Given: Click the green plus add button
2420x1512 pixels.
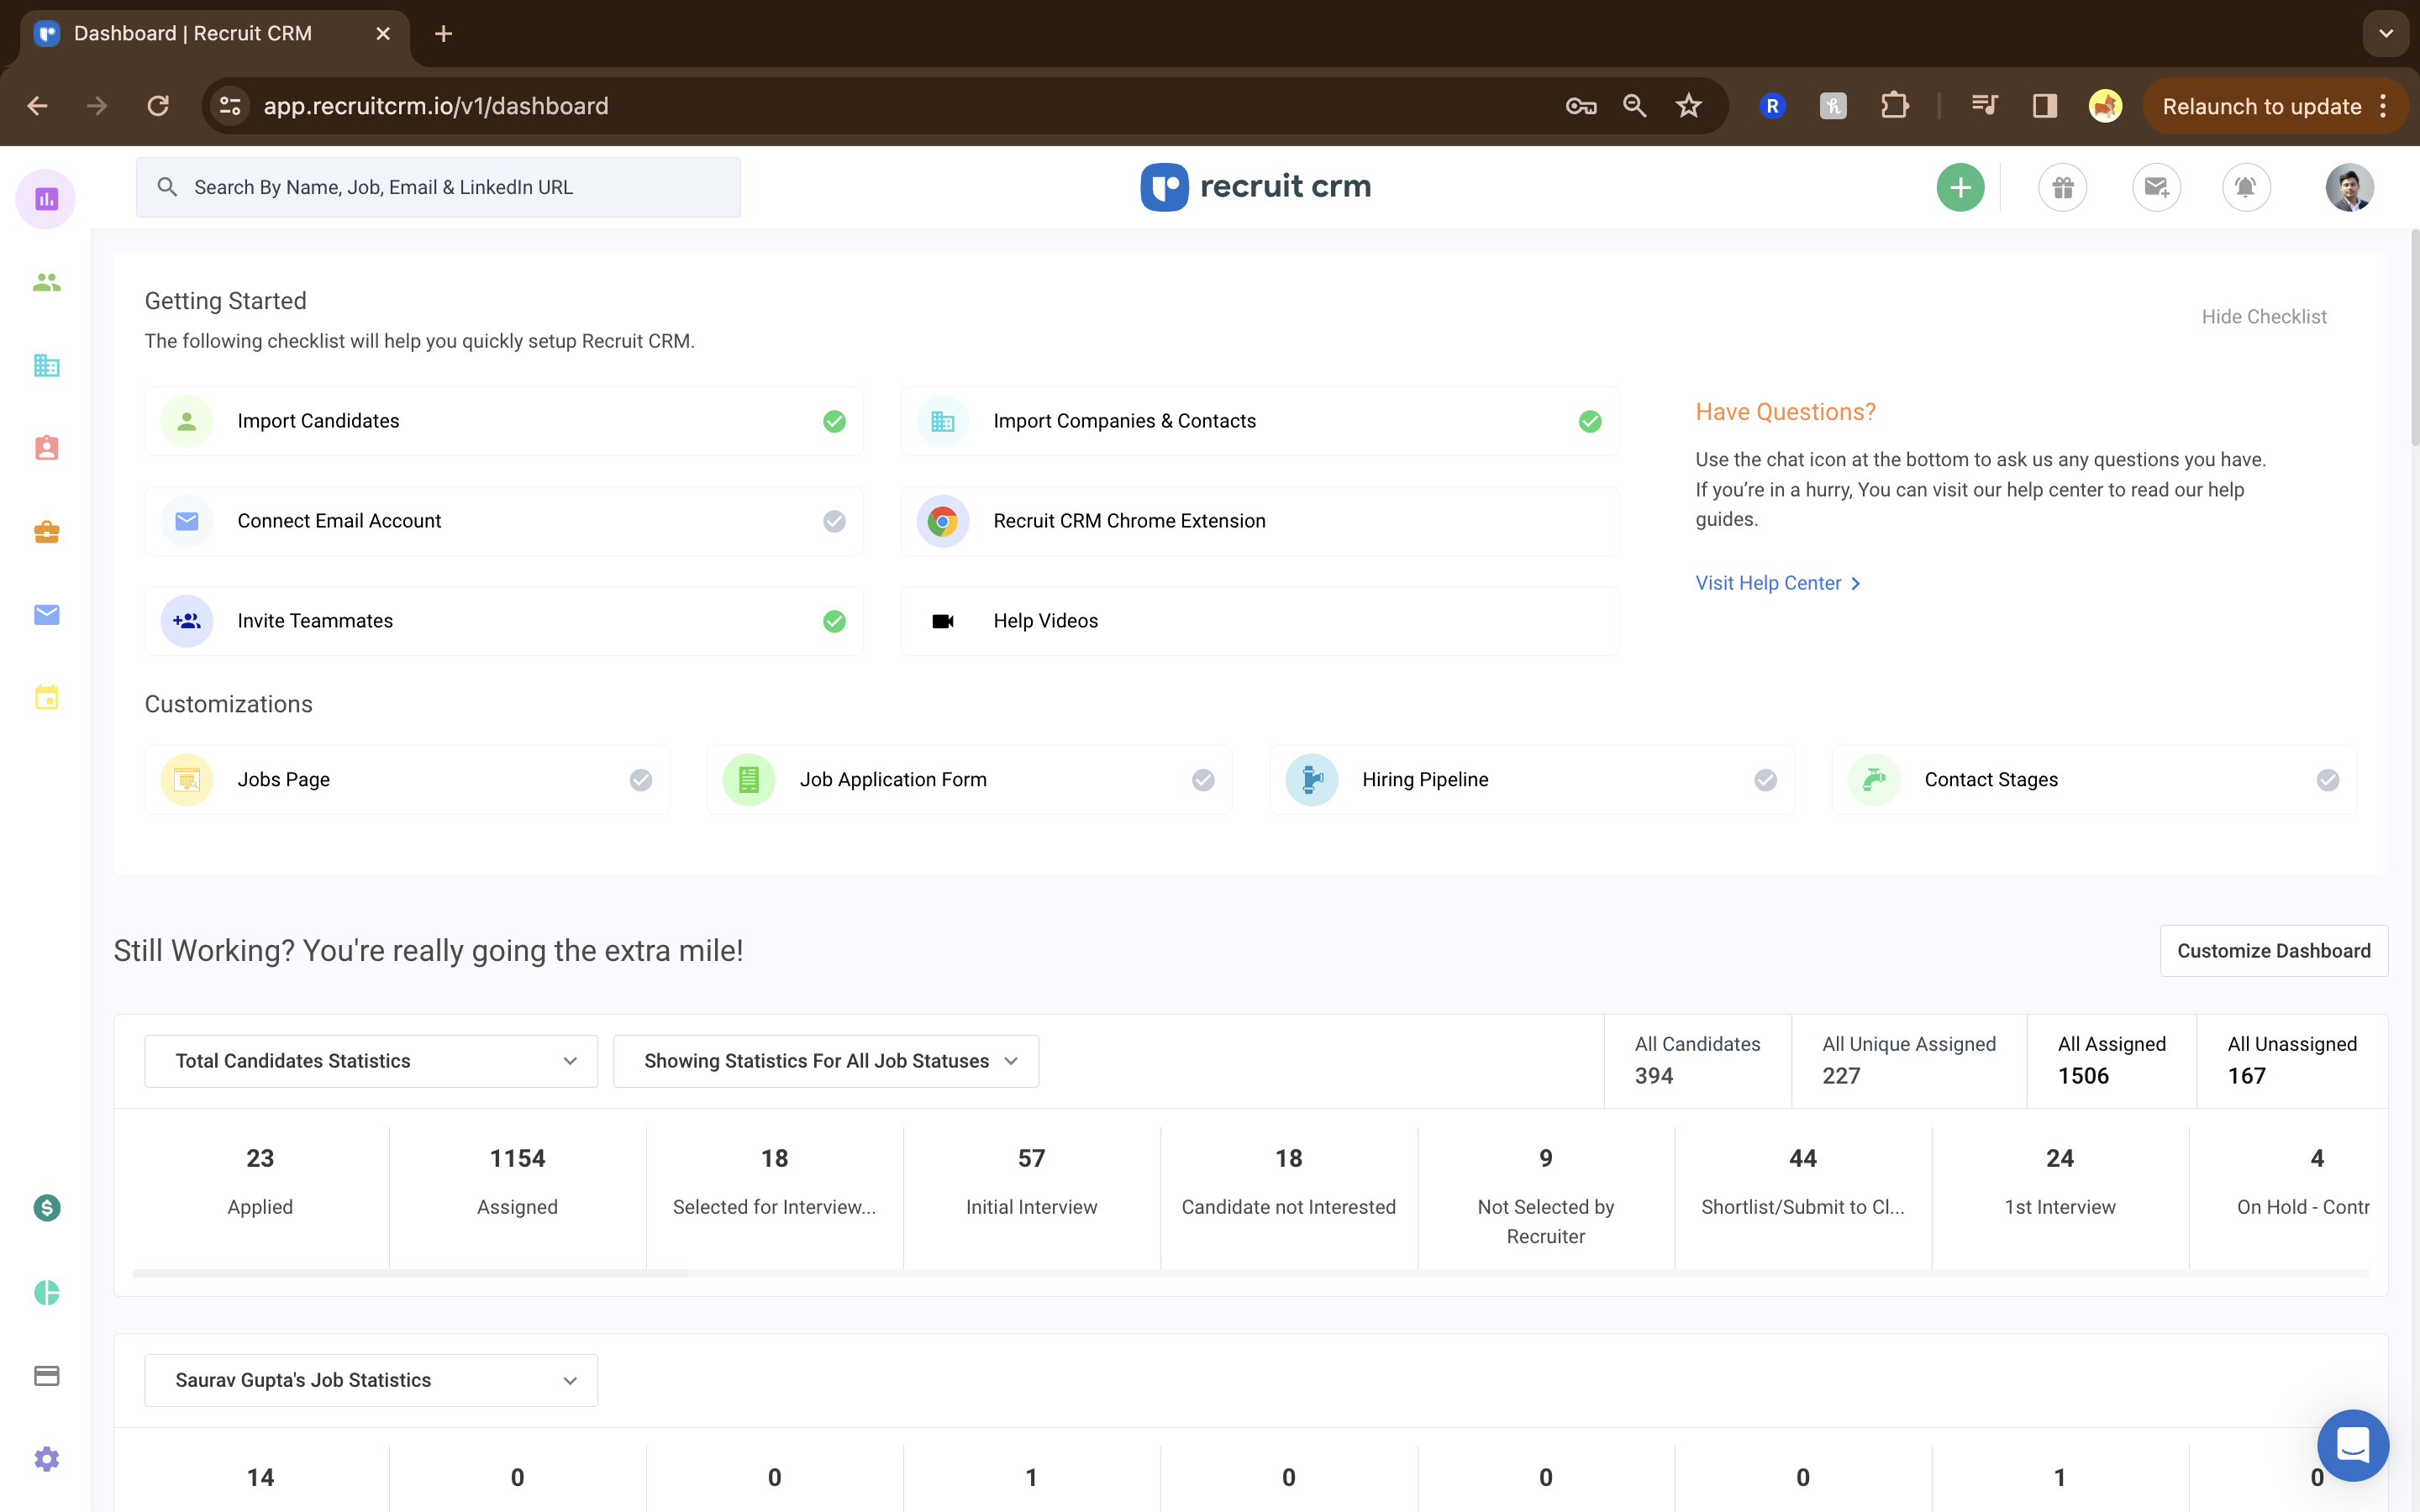Looking at the screenshot, I should tap(1960, 186).
